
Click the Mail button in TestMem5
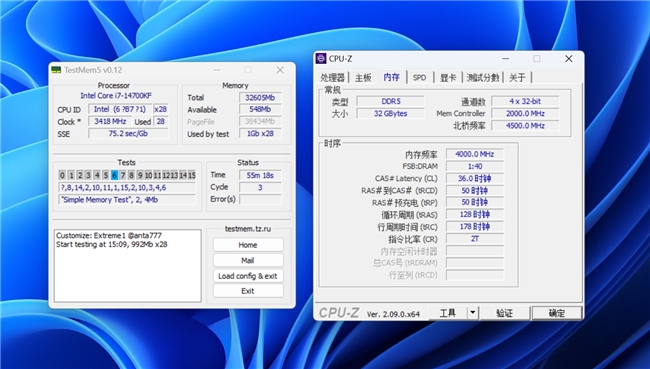[248, 260]
